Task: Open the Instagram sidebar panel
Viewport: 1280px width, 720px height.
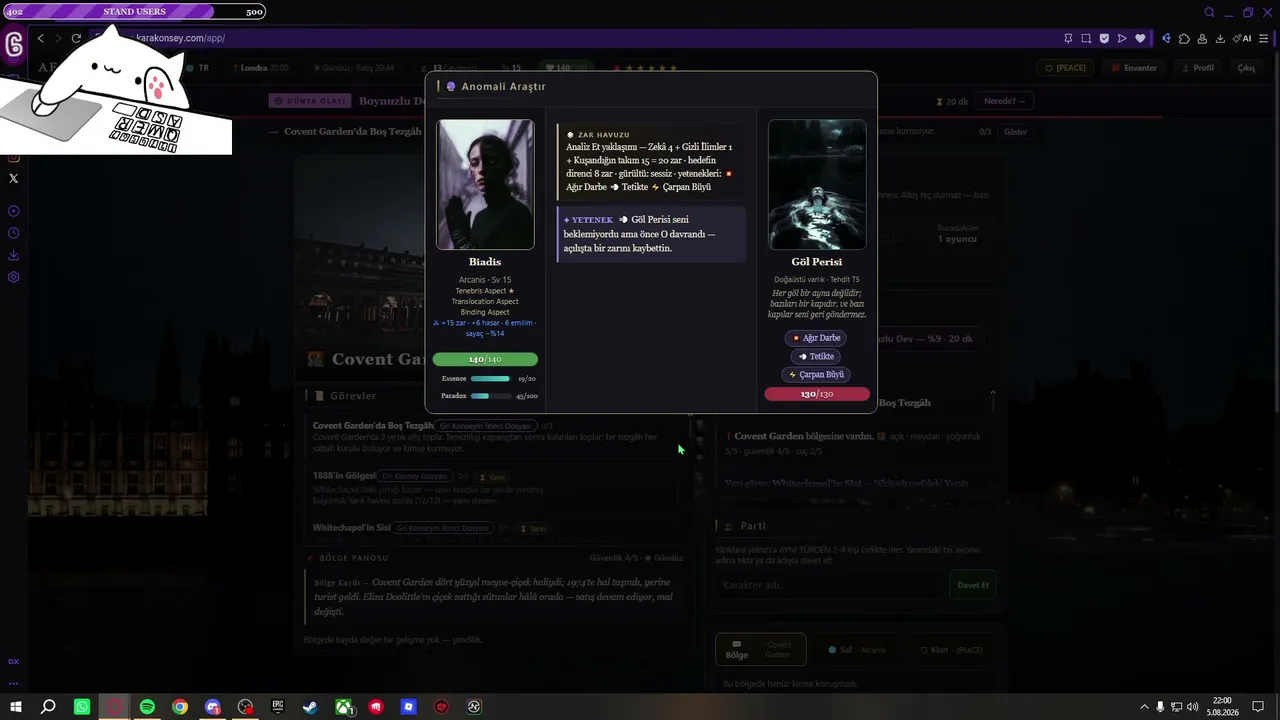Action: point(13,157)
